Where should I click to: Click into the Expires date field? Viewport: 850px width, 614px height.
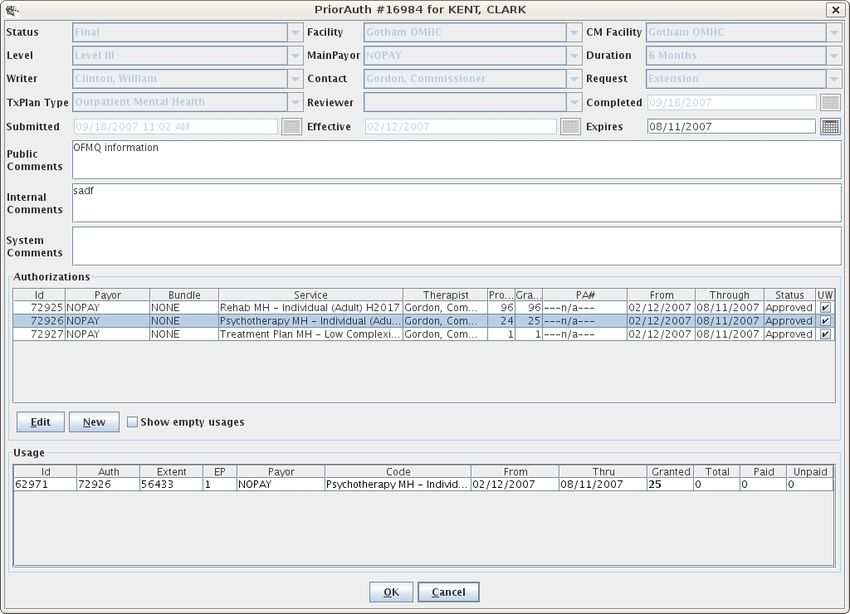(x=731, y=126)
